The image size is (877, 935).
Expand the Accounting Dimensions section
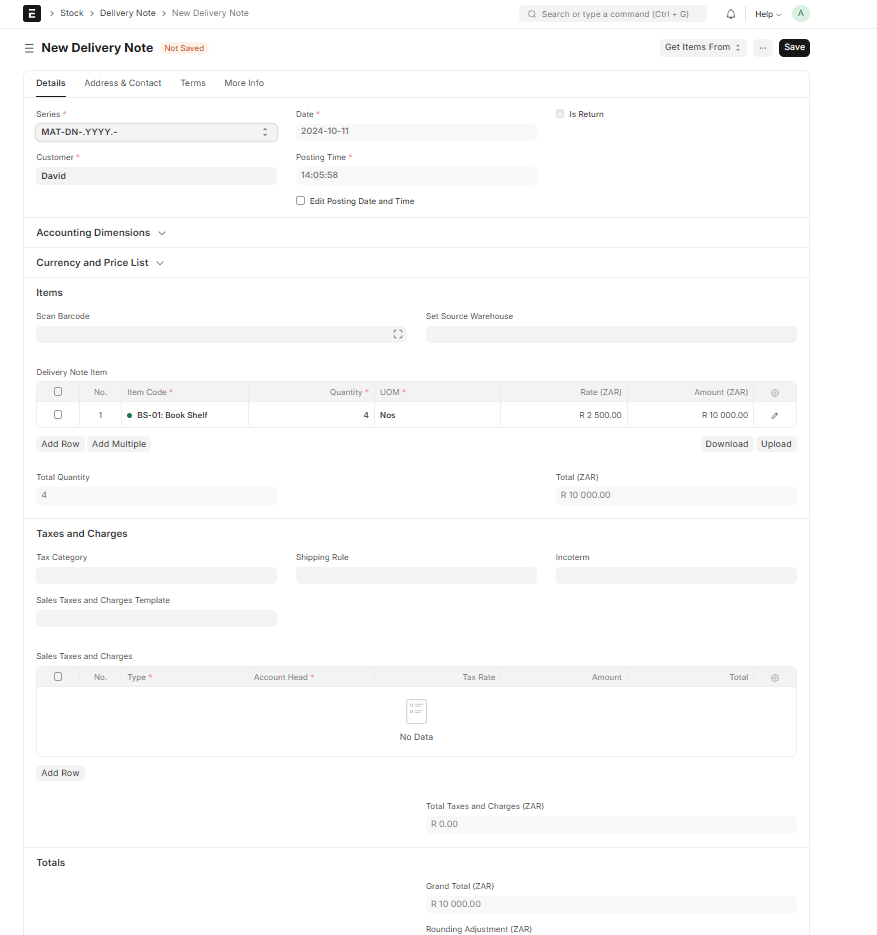[x=101, y=233]
